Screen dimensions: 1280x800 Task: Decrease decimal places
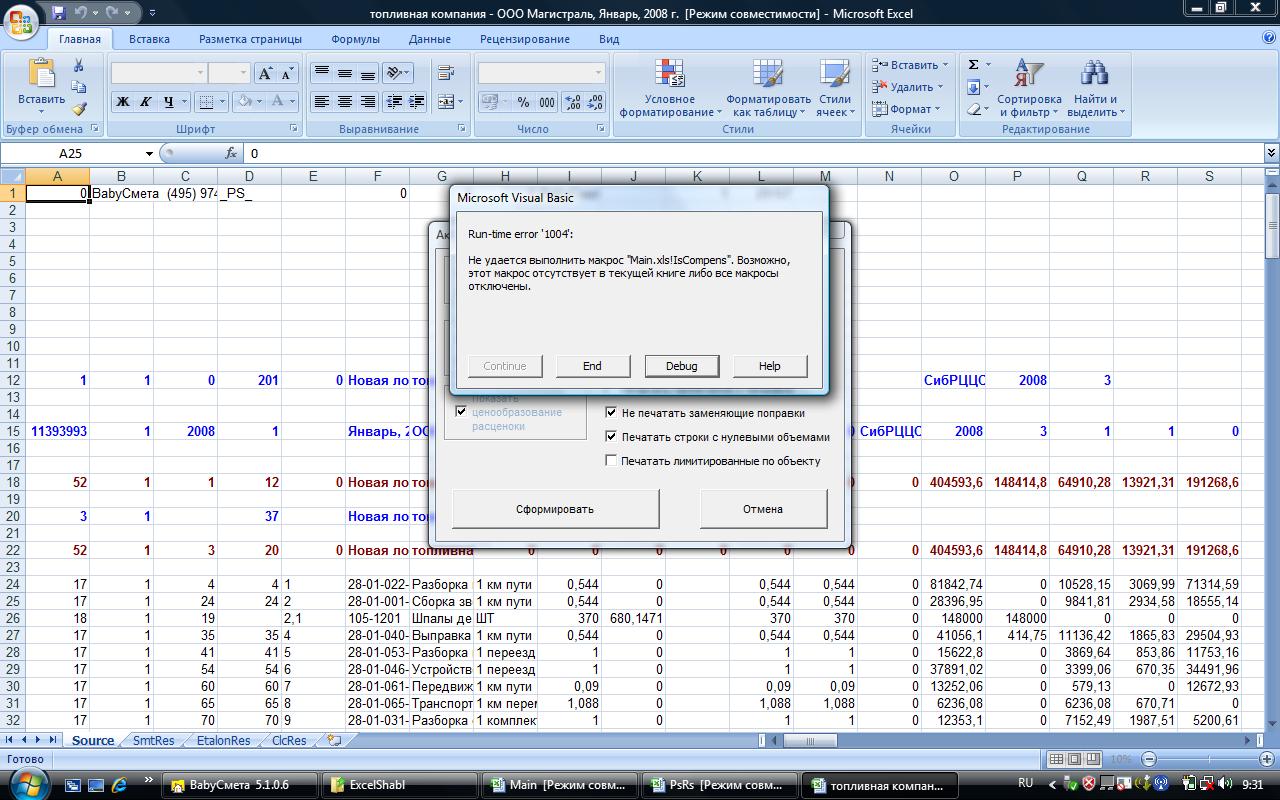coord(595,102)
